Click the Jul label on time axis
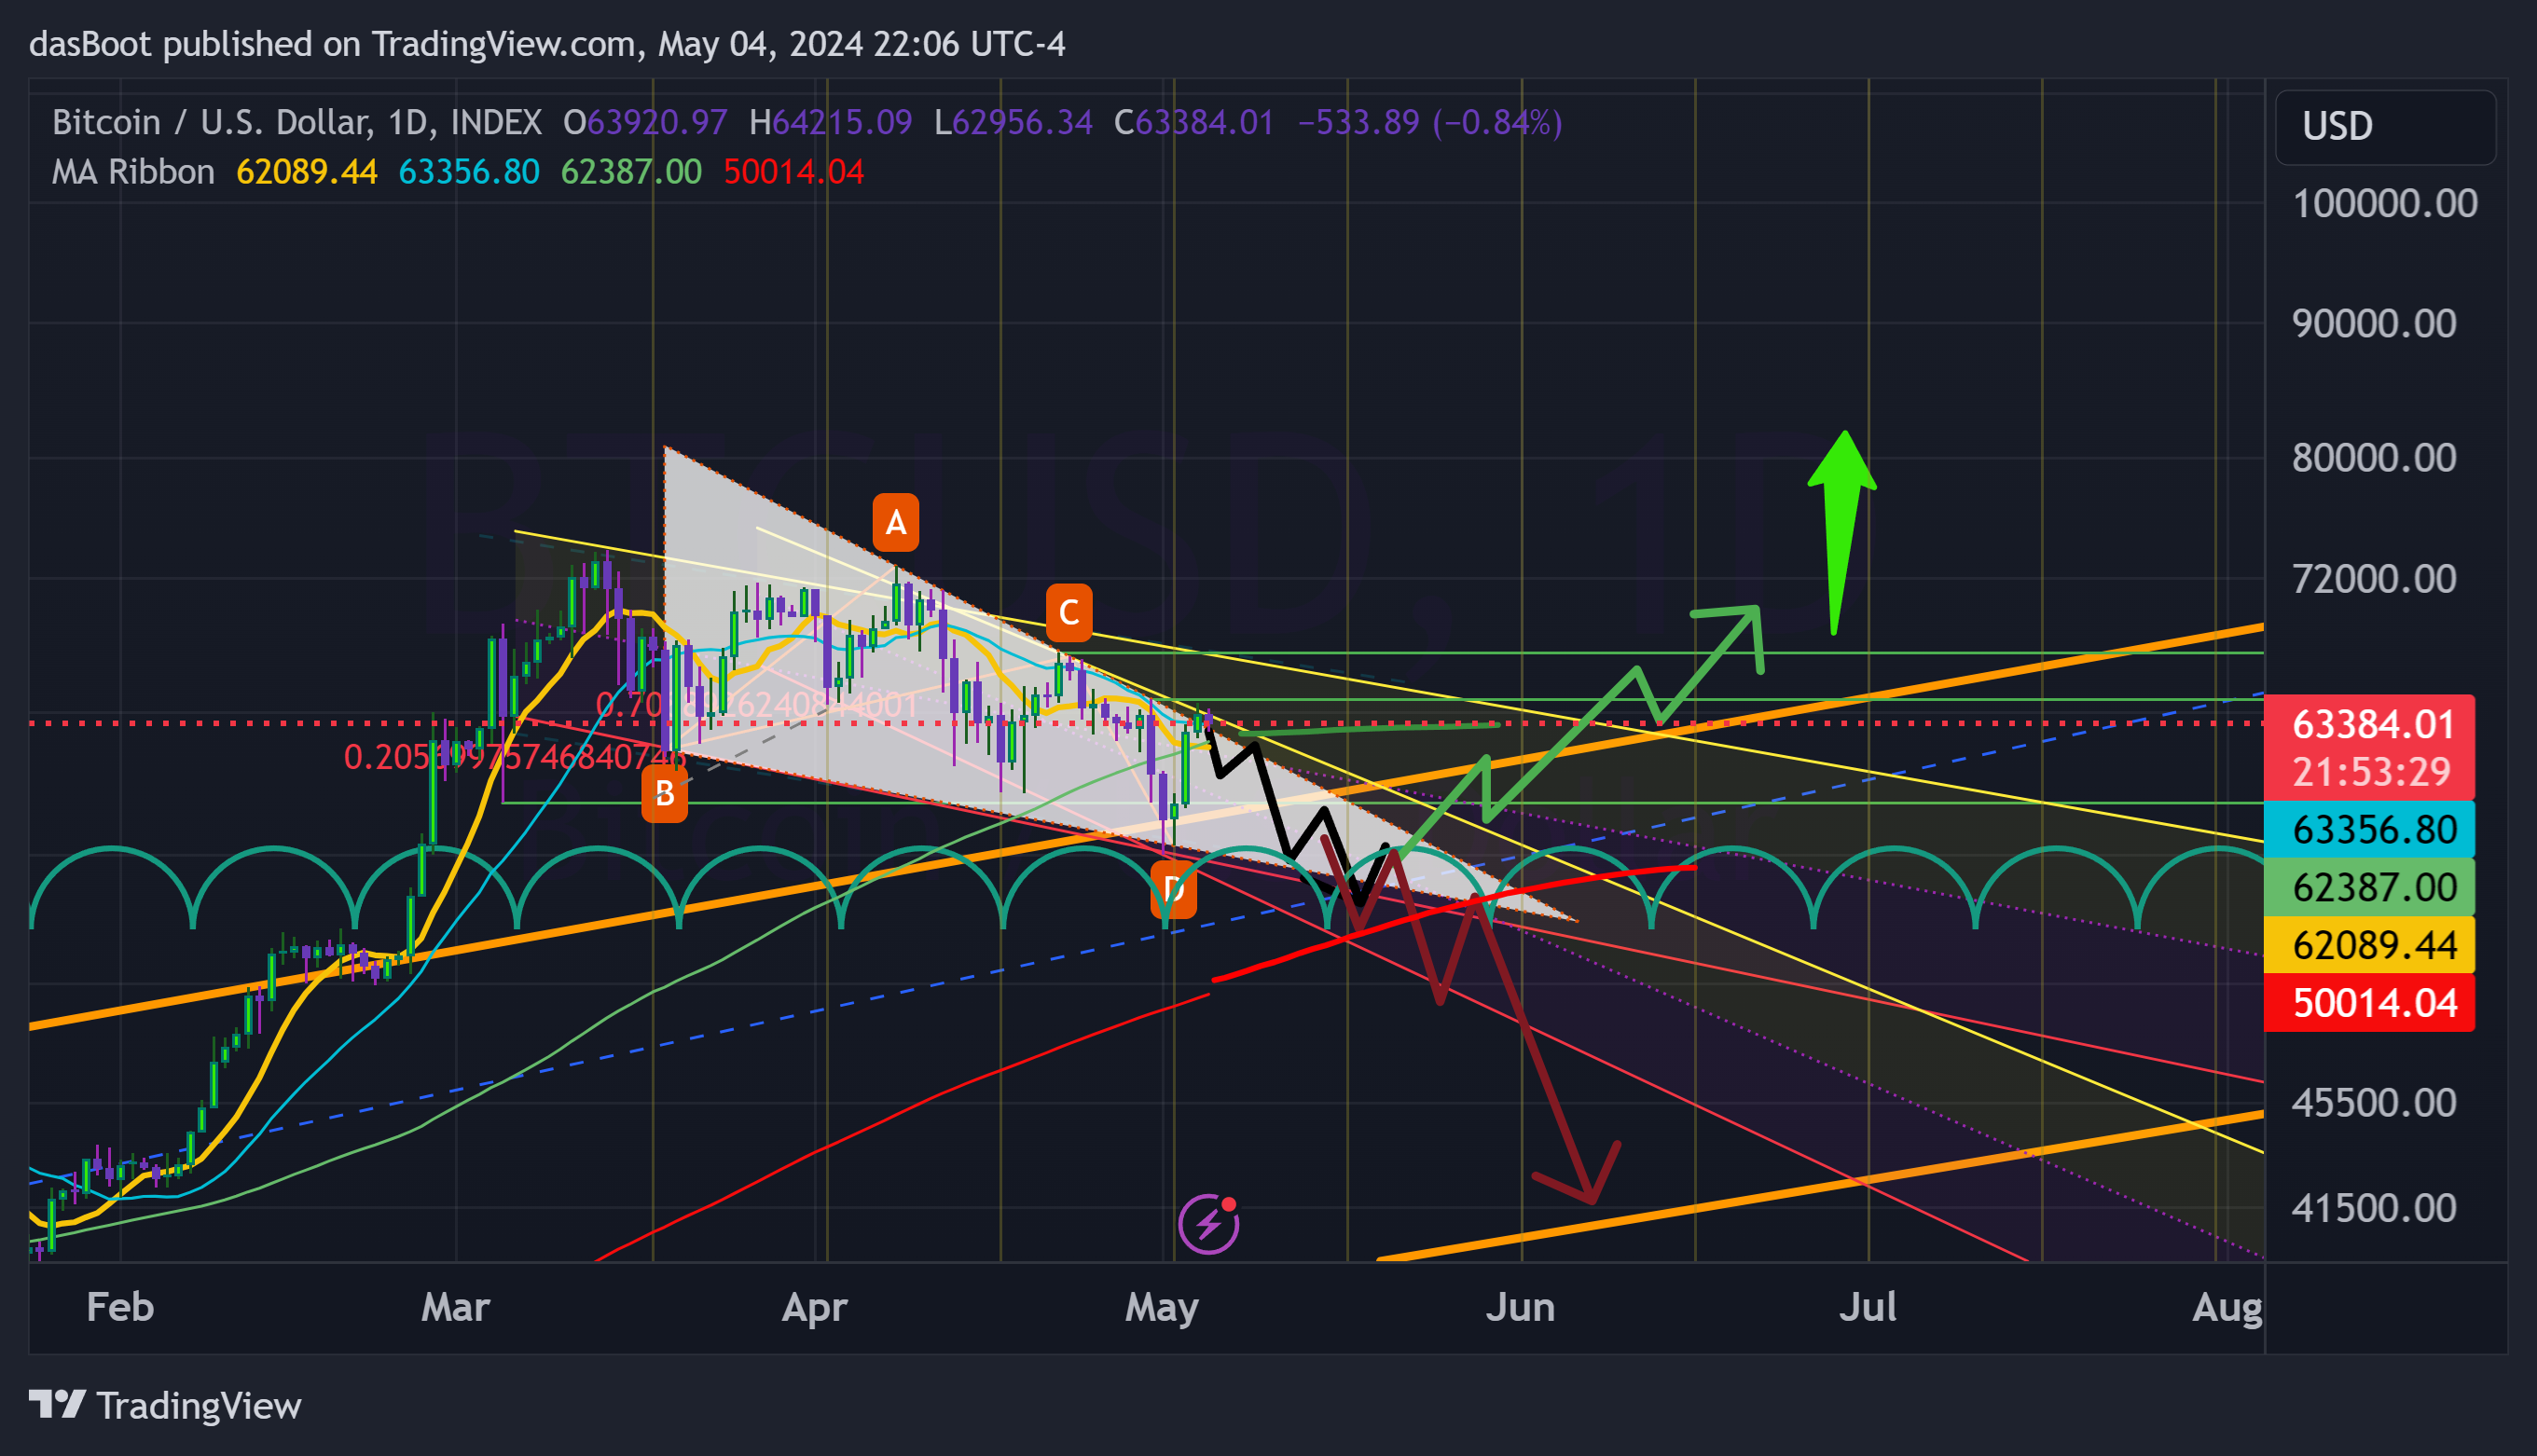 pyautogui.click(x=1868, y=1307)
